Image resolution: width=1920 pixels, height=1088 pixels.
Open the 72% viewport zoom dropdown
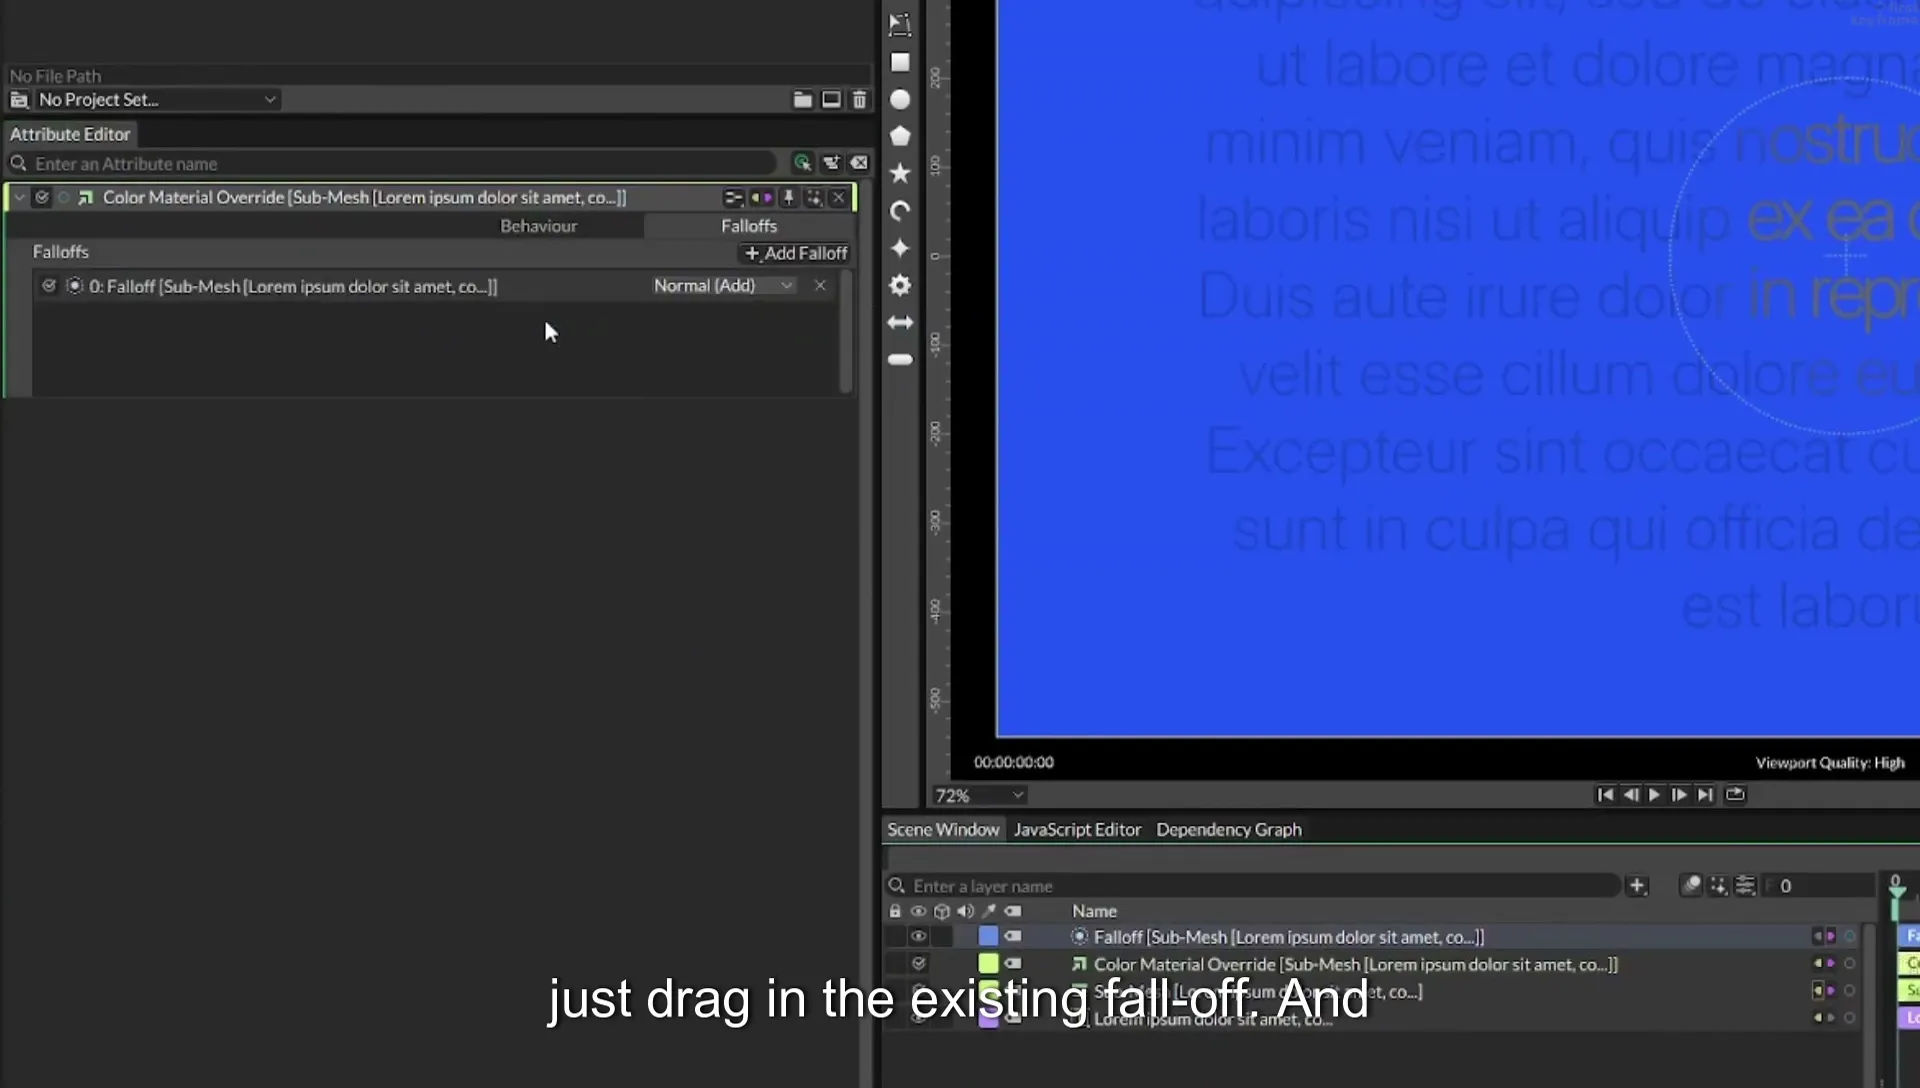(979, 796)
